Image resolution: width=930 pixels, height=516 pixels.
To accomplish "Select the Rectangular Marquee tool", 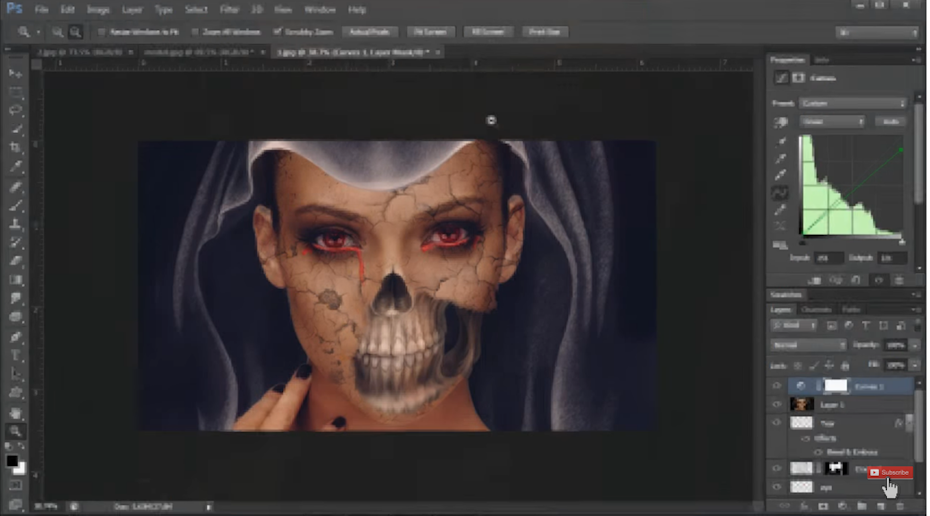I will [x=15, y=92].
